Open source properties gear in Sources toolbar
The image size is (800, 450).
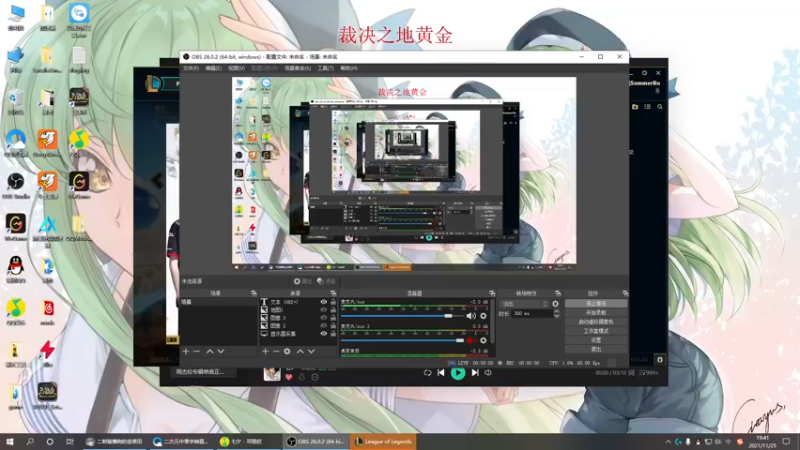[x=287, y=352]
